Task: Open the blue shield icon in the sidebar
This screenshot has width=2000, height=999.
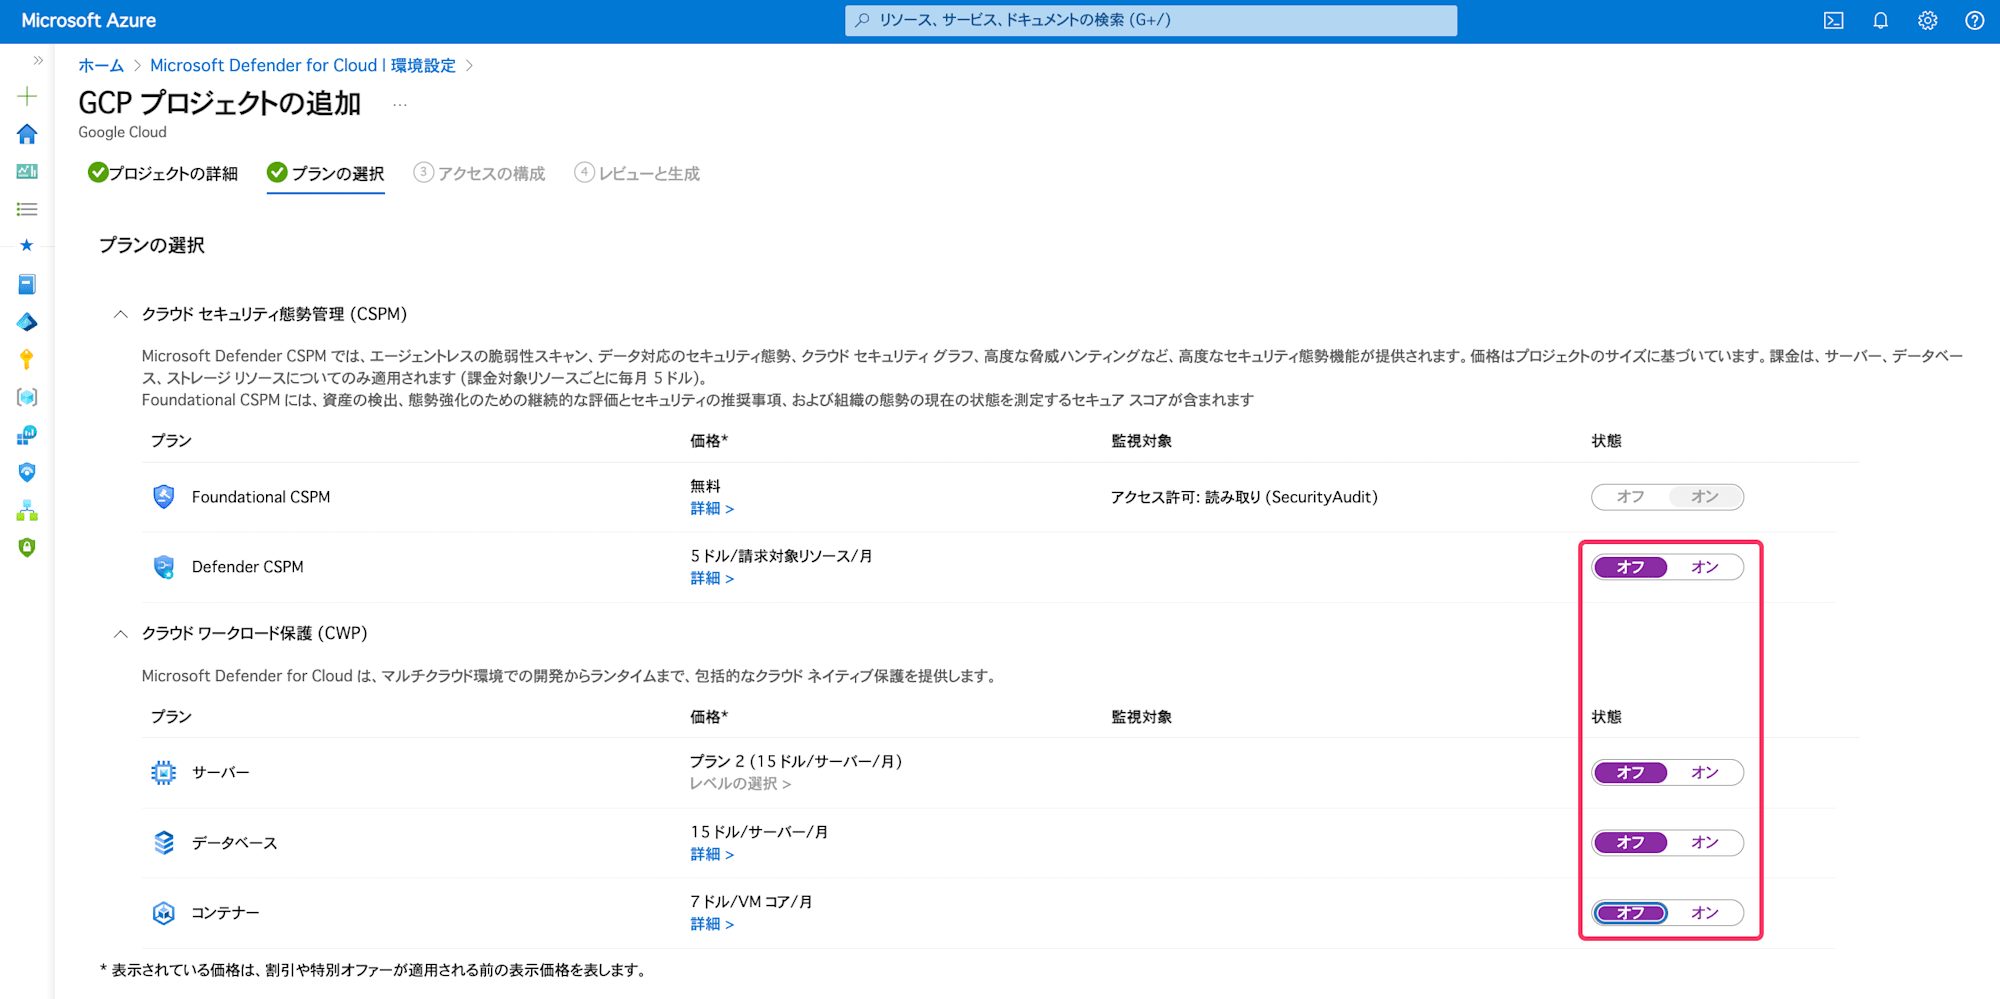Action: click(x=27, y=472)
